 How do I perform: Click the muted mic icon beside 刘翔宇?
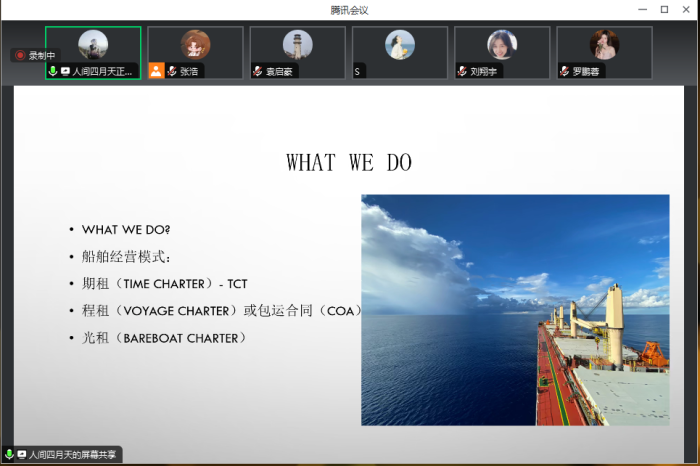pos(462,72)
